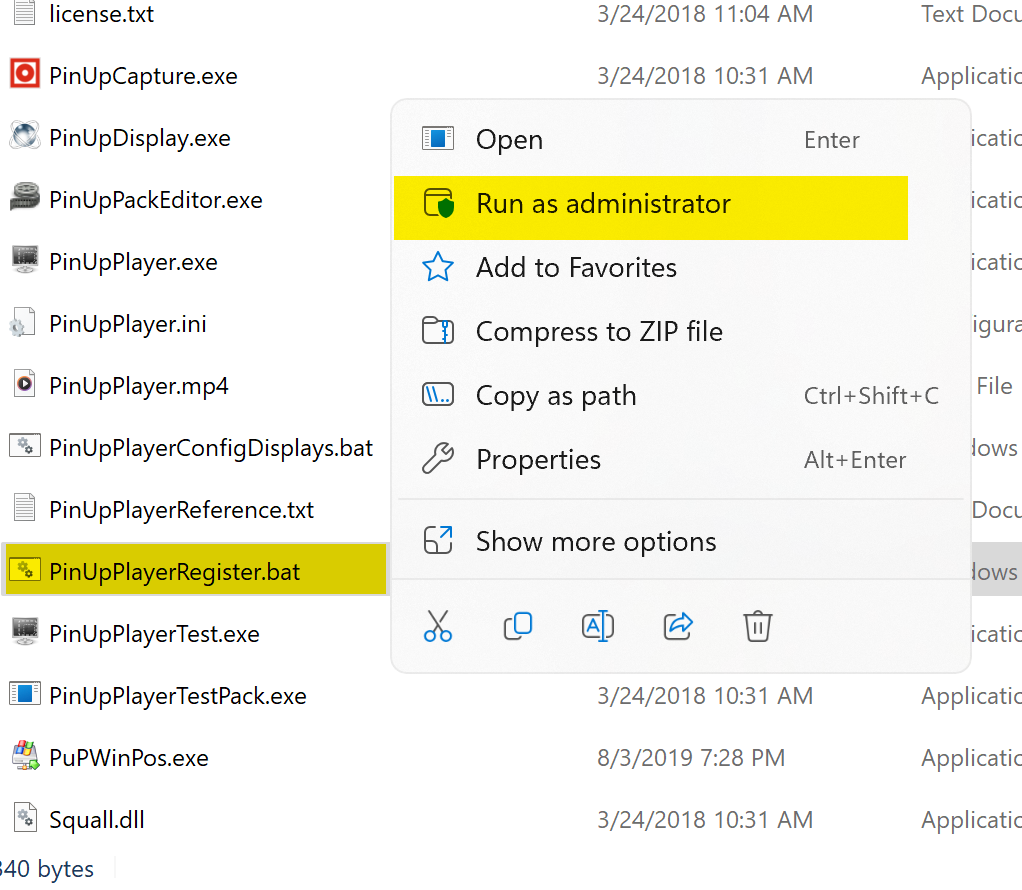This screenshot has height=890, width=1022.
Task: Click the Delete trash can icon
Action: 758,626
